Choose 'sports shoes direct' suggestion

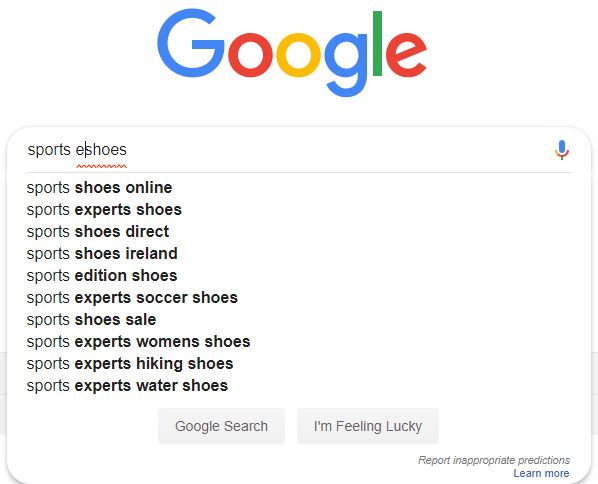coord(299,232)
